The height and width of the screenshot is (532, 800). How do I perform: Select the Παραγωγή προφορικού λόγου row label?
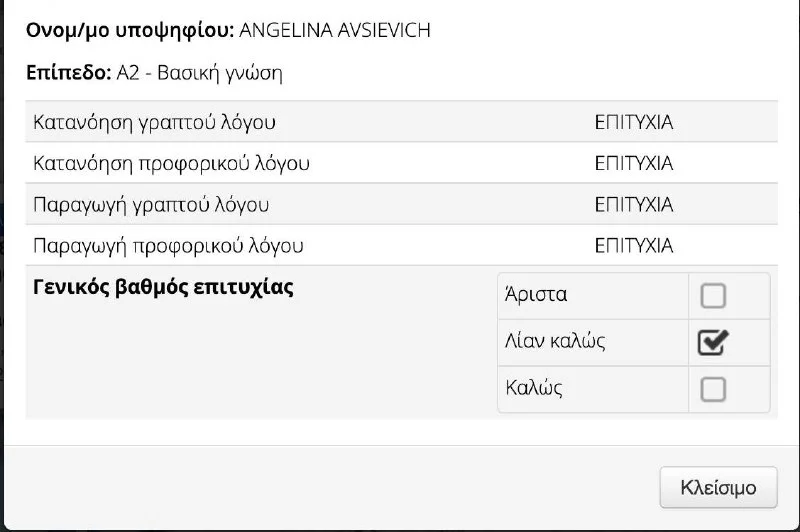click(168, 246)
